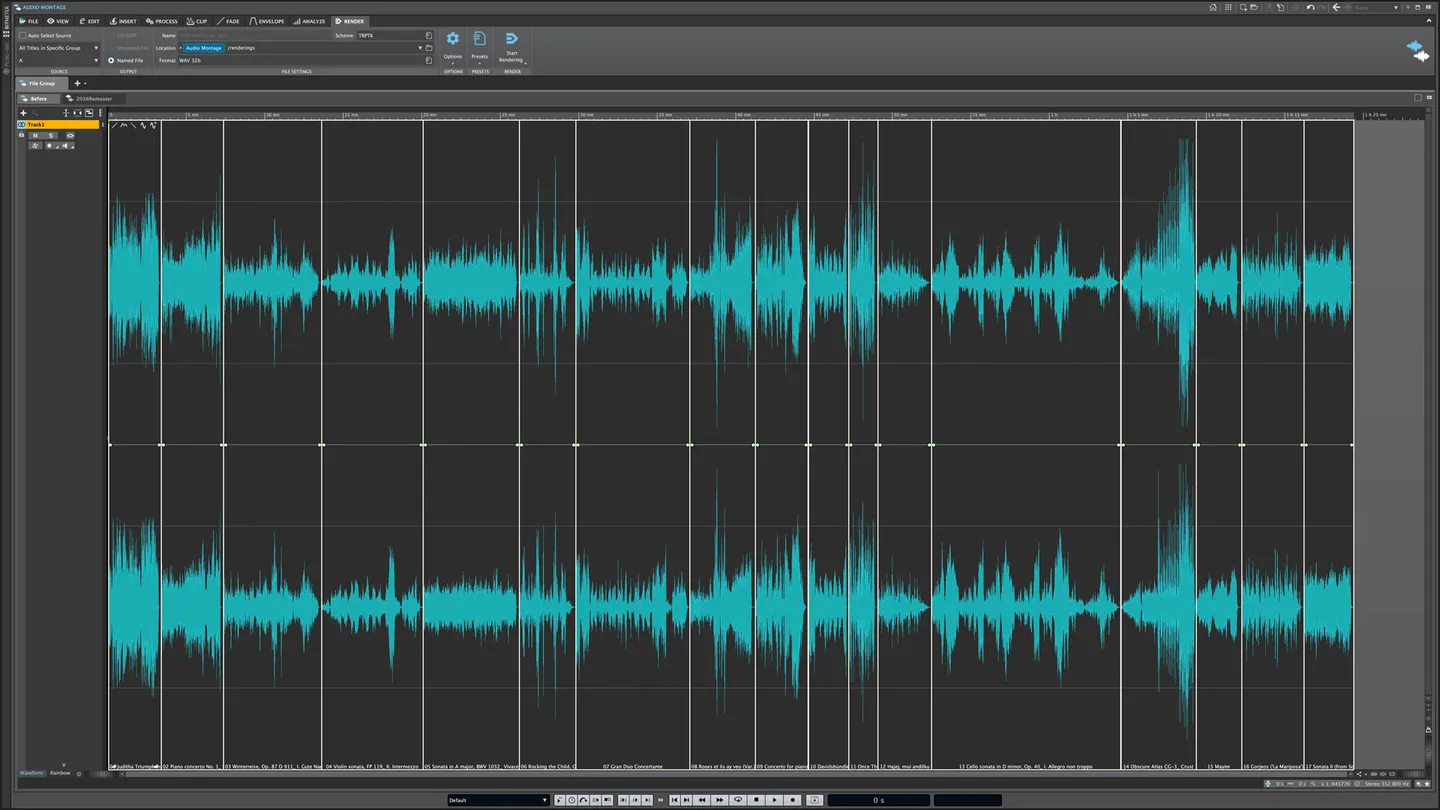1440x810 pixels.
Task: Click the Record button in transport bar
Action: [x=793, y=800]
